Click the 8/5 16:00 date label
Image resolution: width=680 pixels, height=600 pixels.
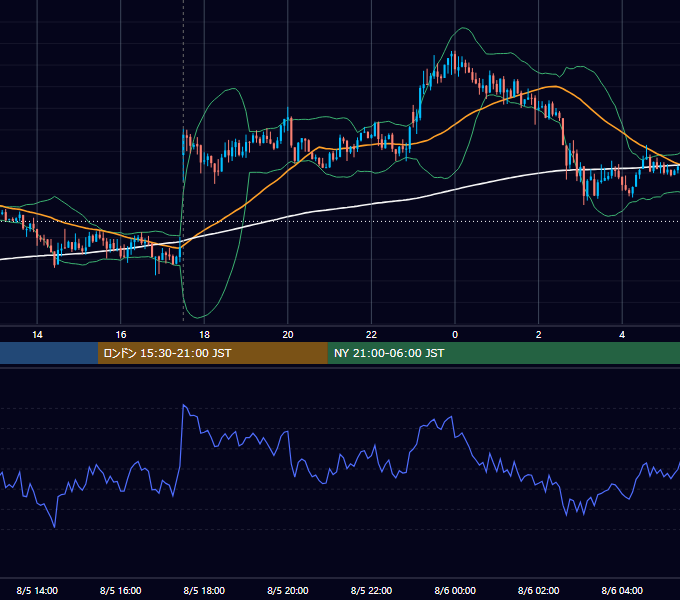(x=121, y=590)
